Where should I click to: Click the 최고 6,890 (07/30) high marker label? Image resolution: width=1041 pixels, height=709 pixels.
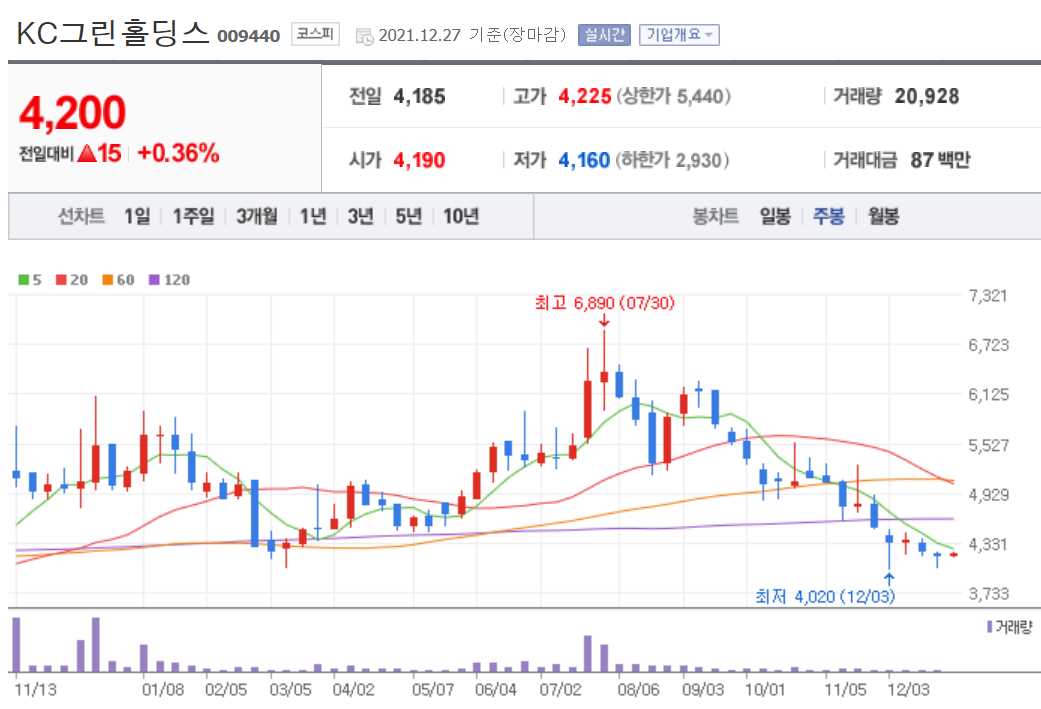tap(605, 303)
